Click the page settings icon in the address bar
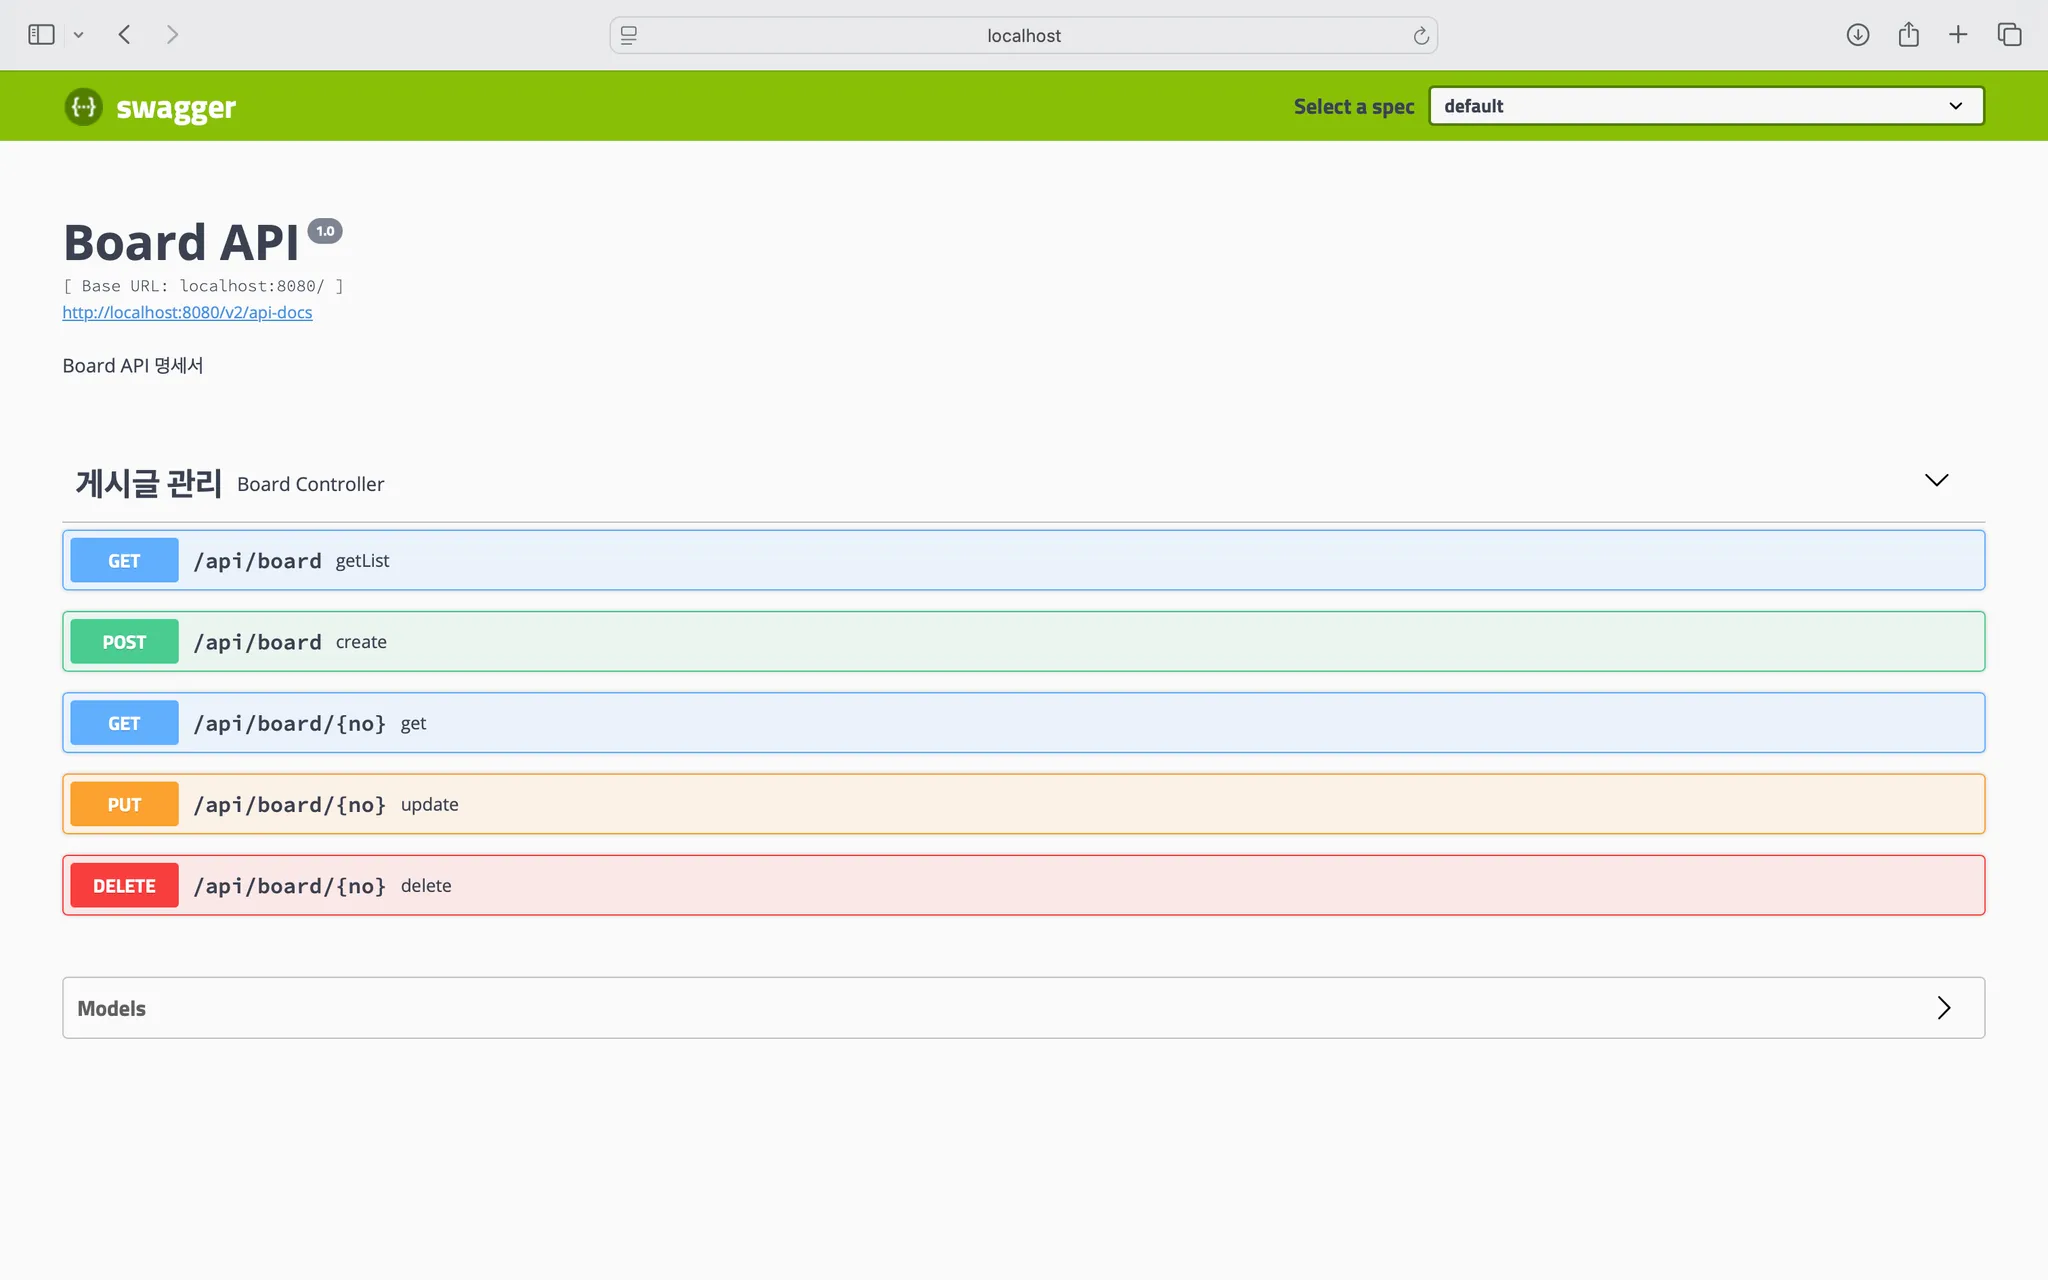Viewport: 2048px width, 1280px height. [x=629, y=36]
